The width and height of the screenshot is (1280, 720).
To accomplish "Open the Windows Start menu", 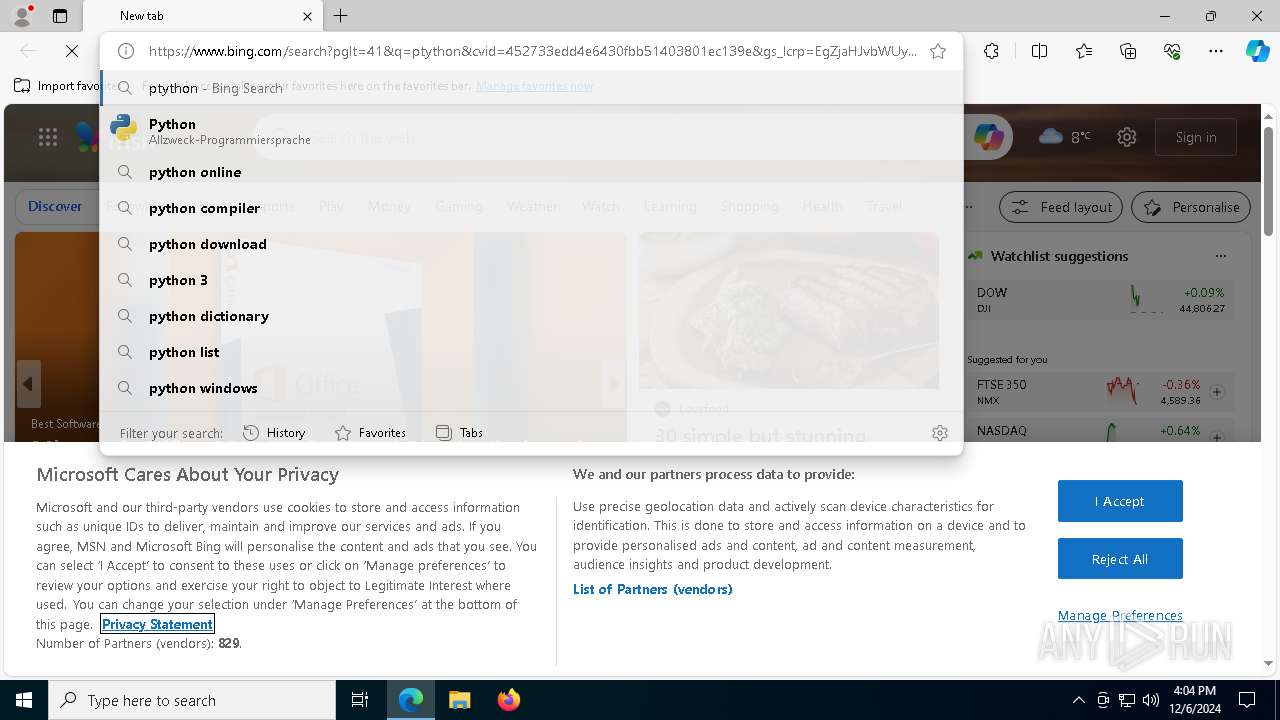I will [x=24, y=700].
